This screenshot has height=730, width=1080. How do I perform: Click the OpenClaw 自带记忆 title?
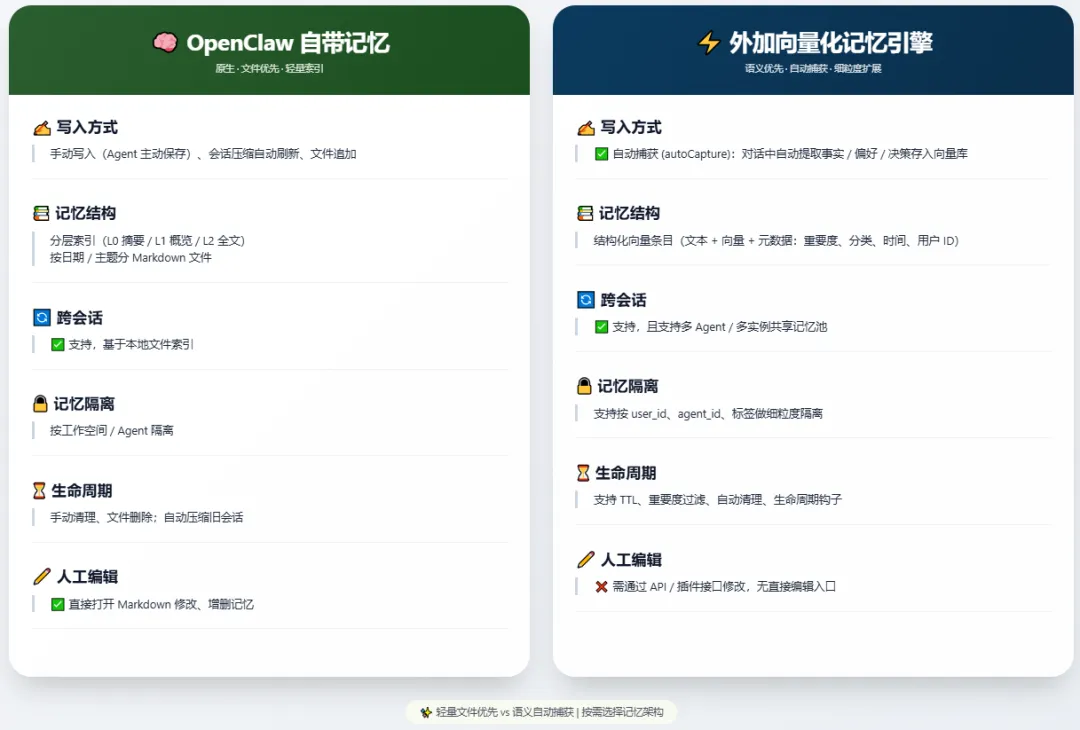[x=288, y=43]
